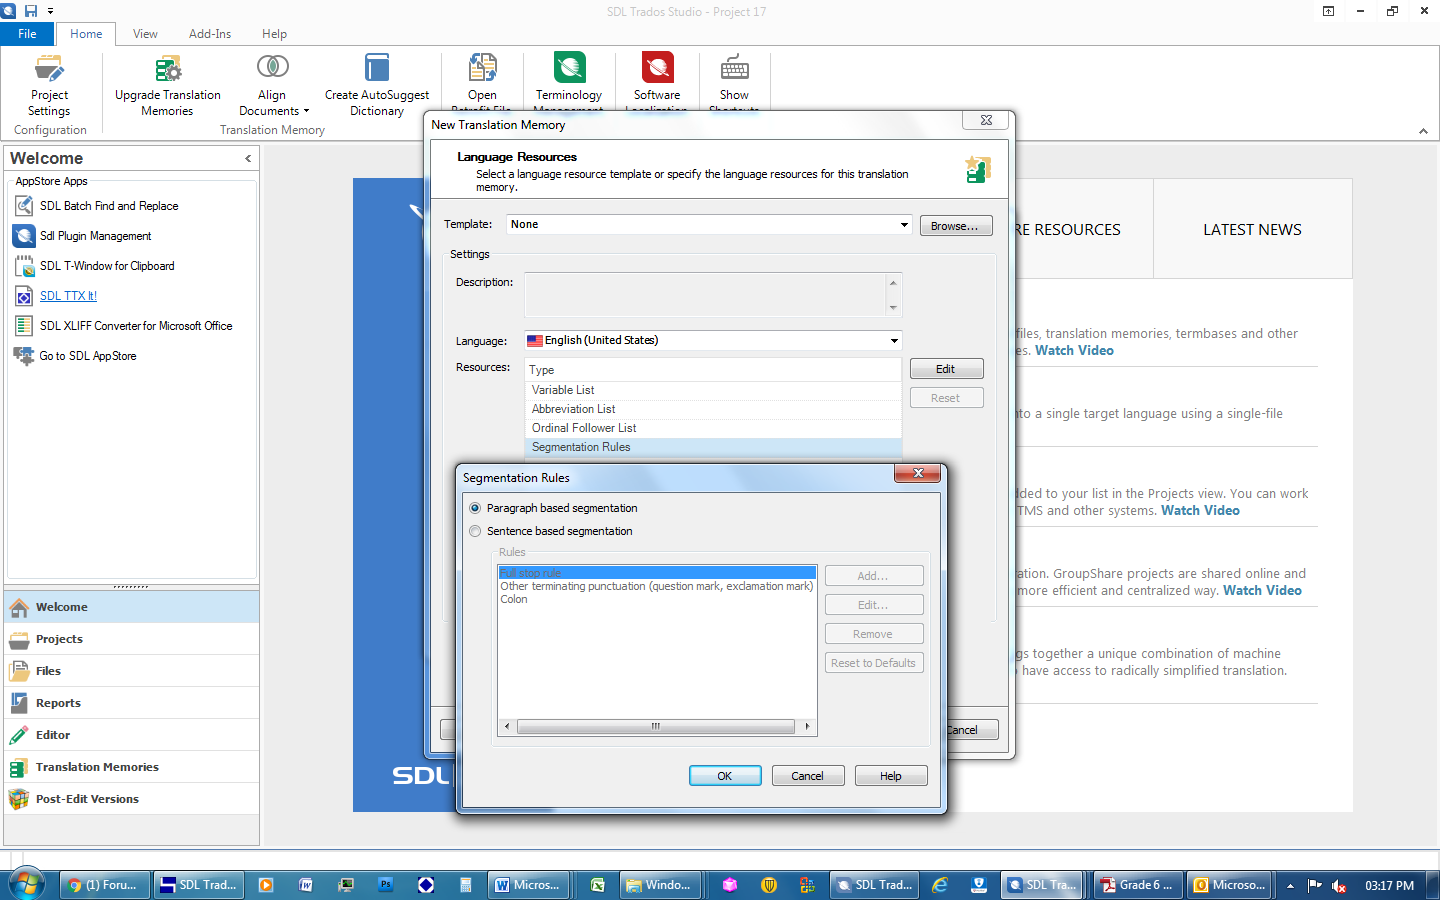Select the Colon rule in list

[x=657, y=599]
